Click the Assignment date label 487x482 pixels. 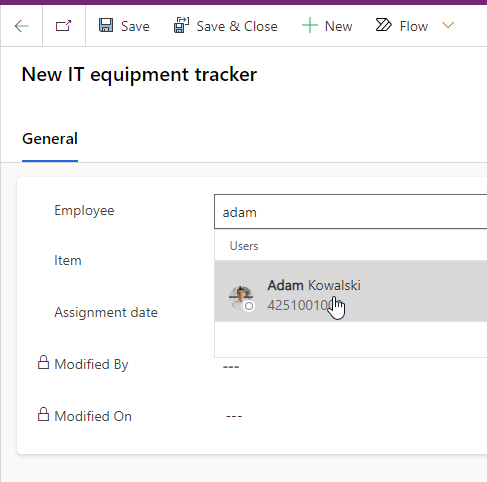coord(106,313)
